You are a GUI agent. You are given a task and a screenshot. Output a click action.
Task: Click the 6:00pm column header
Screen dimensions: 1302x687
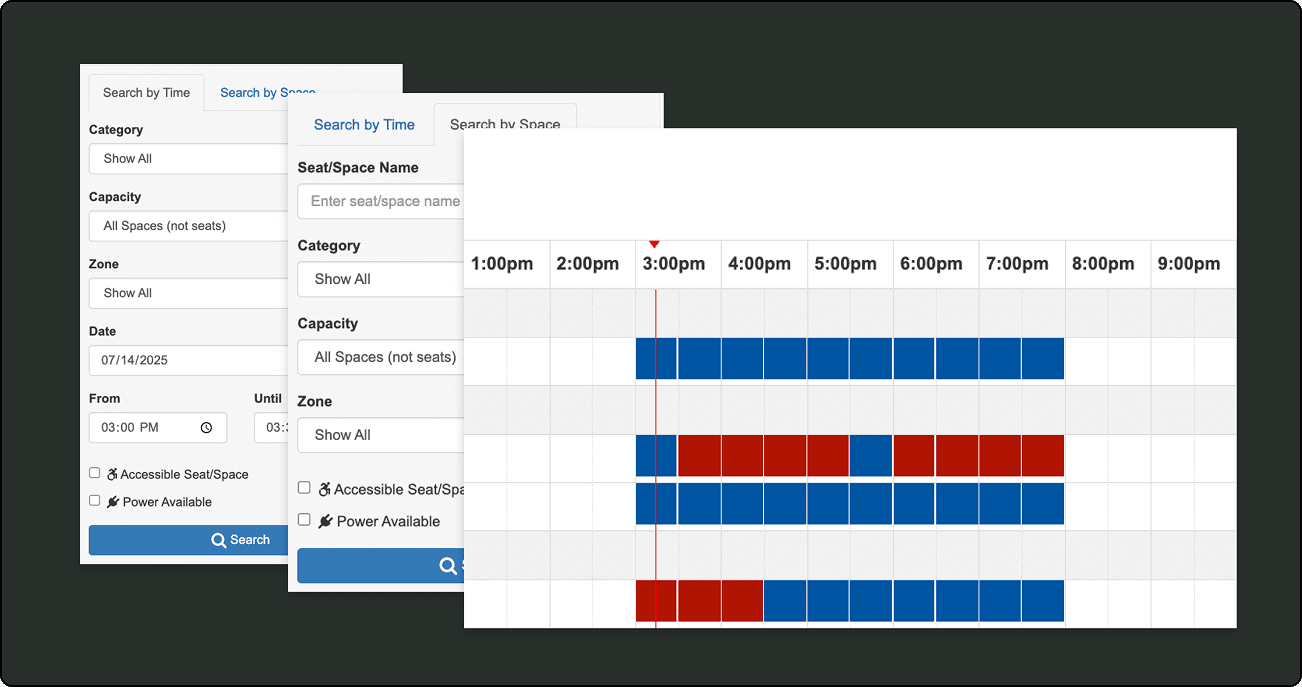coord(936,264)
